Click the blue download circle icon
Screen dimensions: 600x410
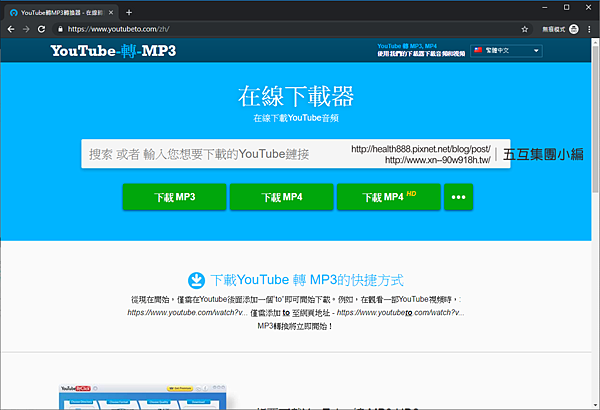196,280
